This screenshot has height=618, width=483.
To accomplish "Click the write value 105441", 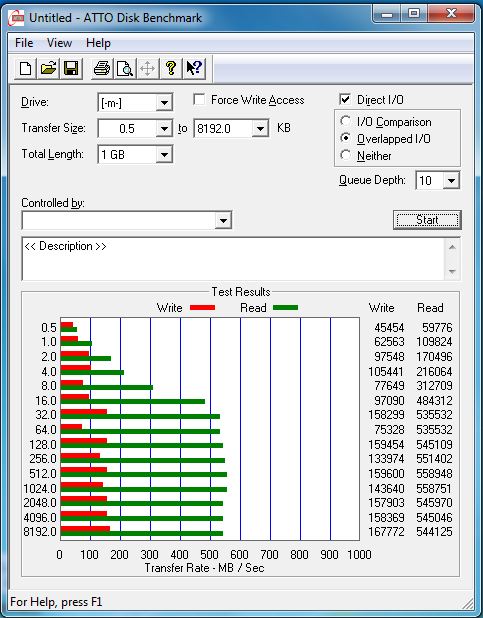I will pos(386,371).
